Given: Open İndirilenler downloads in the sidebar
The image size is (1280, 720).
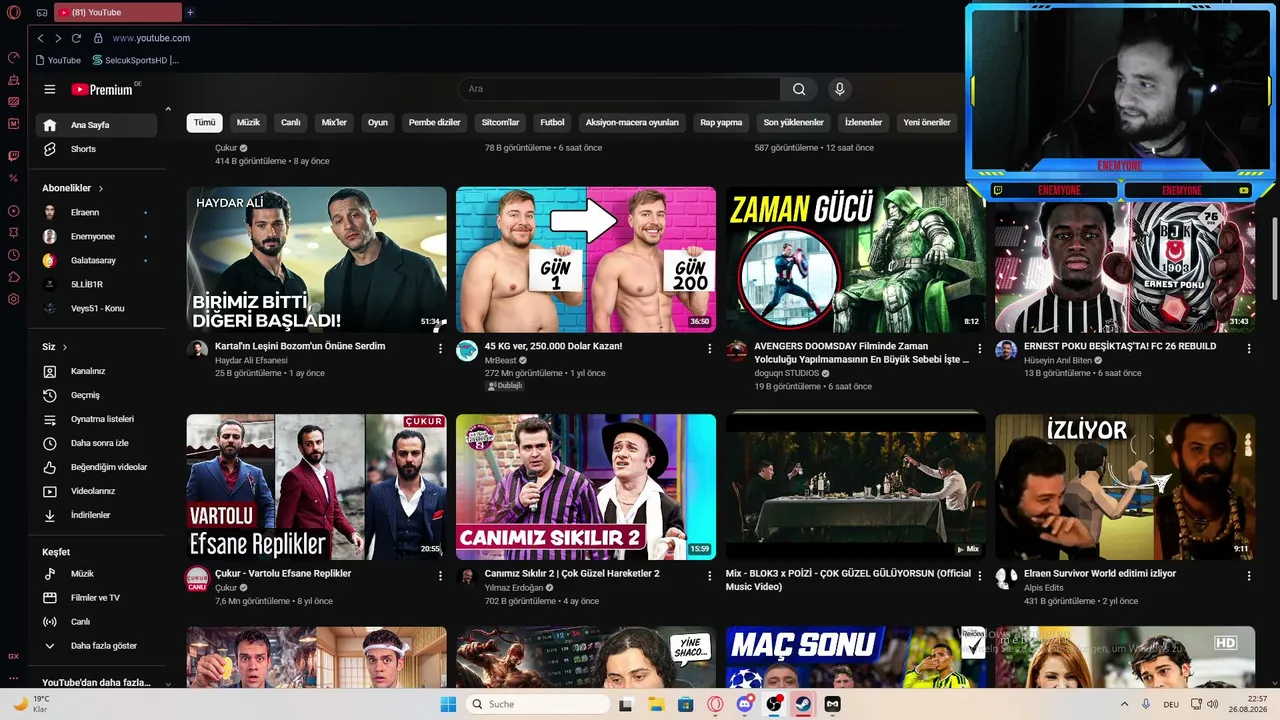Looking at the screenshot, I should coord(96,515).
